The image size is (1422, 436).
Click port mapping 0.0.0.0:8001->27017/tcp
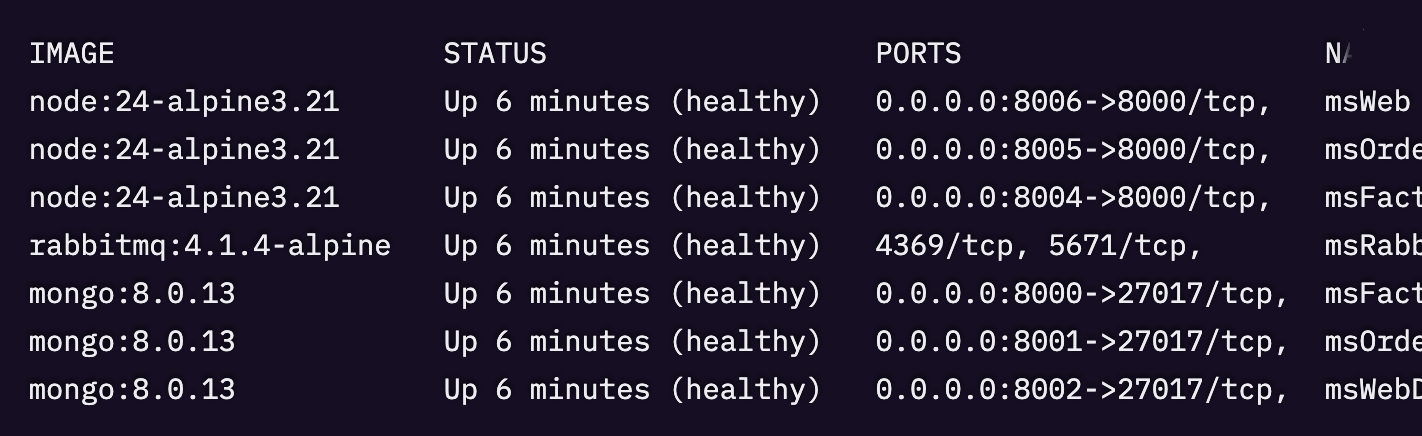point(1081,341)
